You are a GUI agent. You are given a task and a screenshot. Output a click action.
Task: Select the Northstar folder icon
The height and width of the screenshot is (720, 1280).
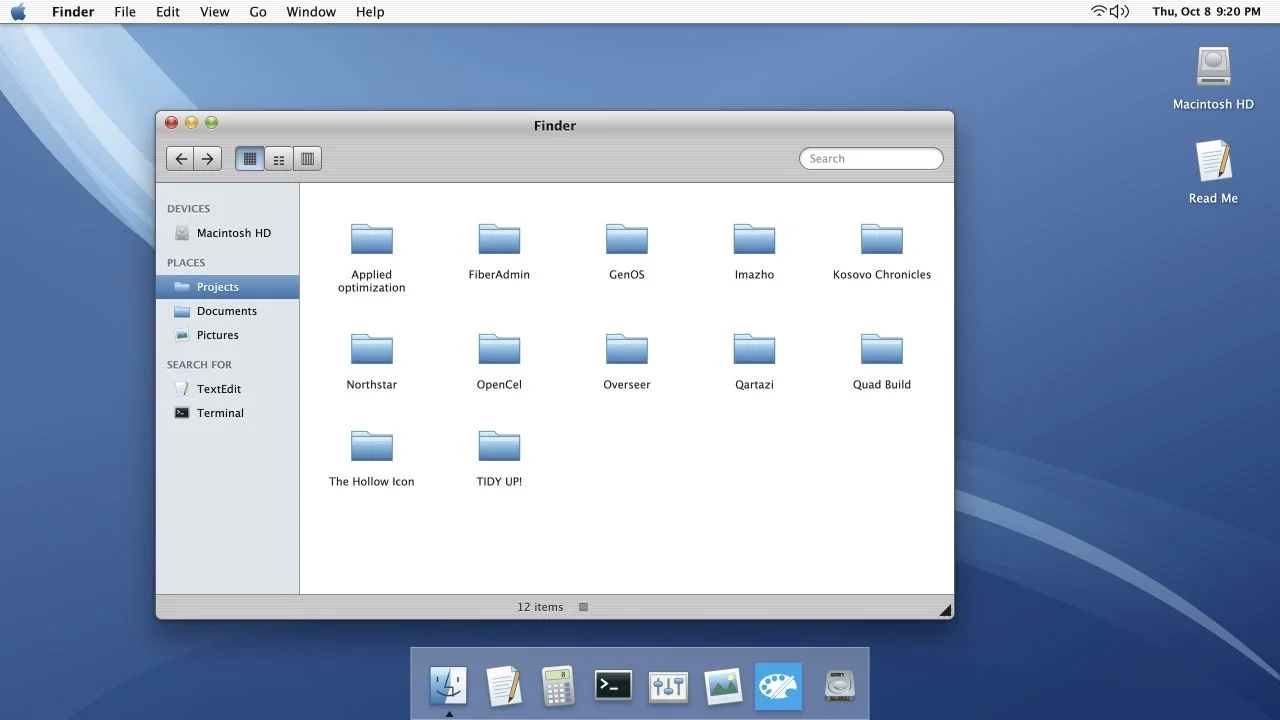coord(372,349)
